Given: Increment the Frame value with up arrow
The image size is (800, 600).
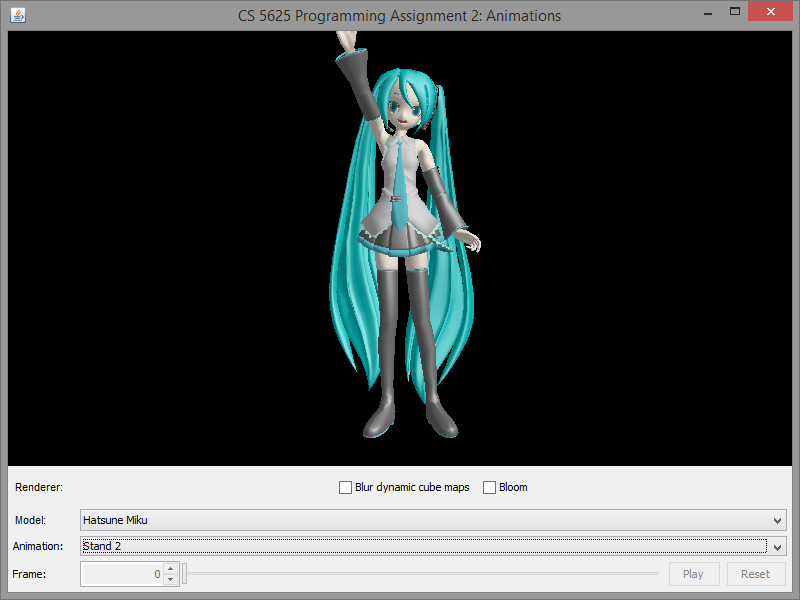Looking at the screenshot, I should click(170, 569).
